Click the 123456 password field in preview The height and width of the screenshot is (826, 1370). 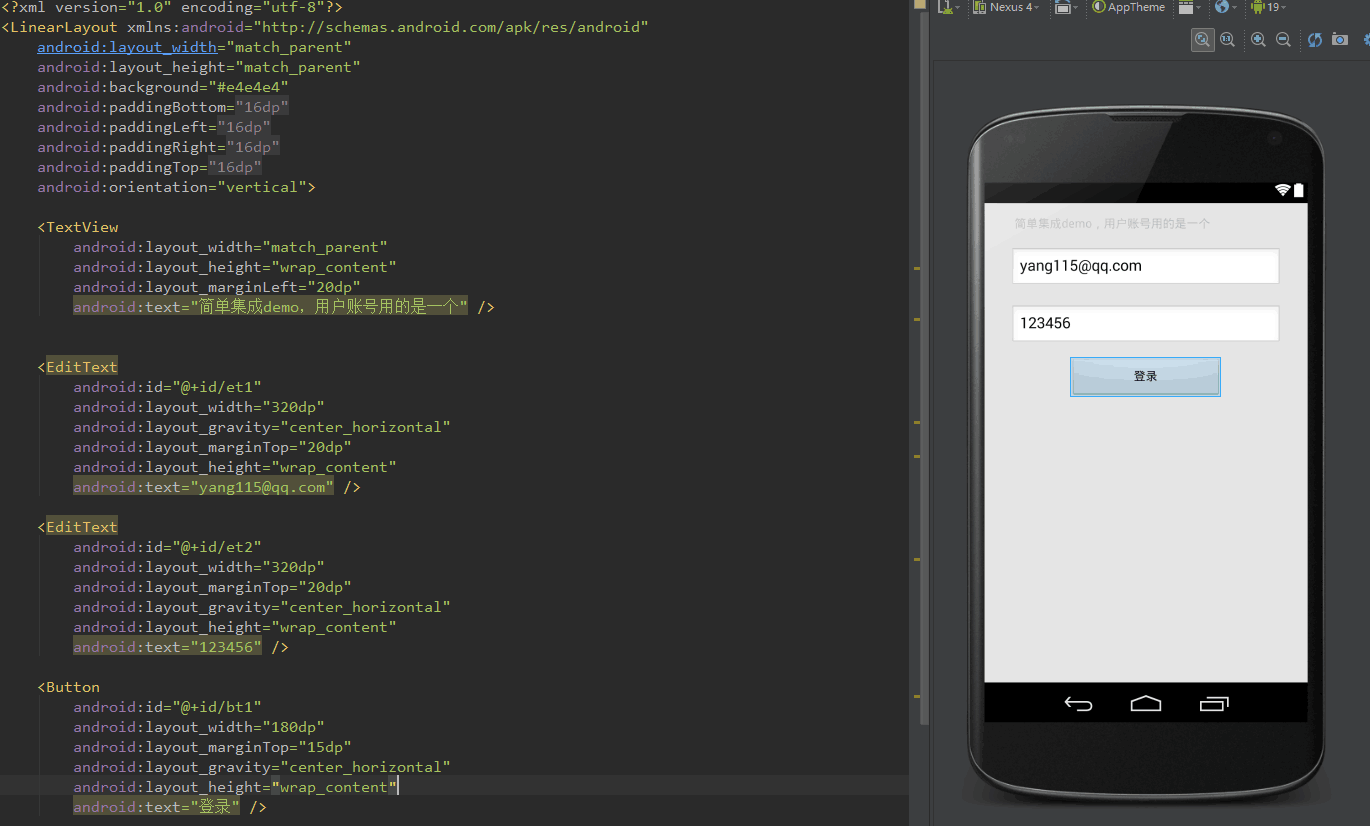[1145, 323]
